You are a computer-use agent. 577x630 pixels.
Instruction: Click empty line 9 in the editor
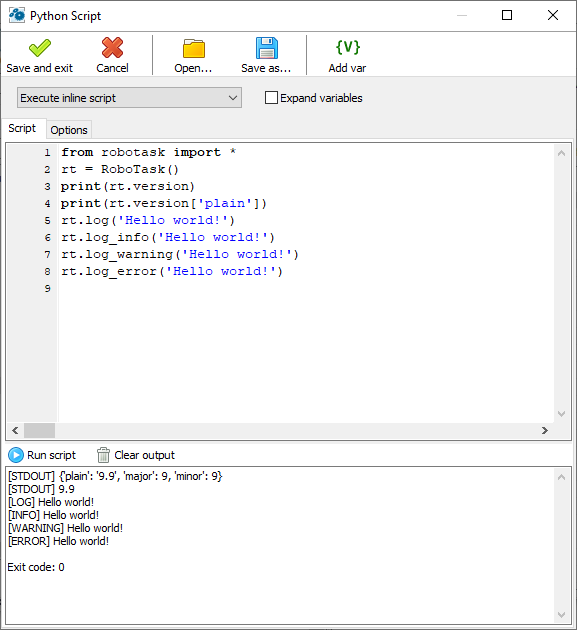pos(305,288)
